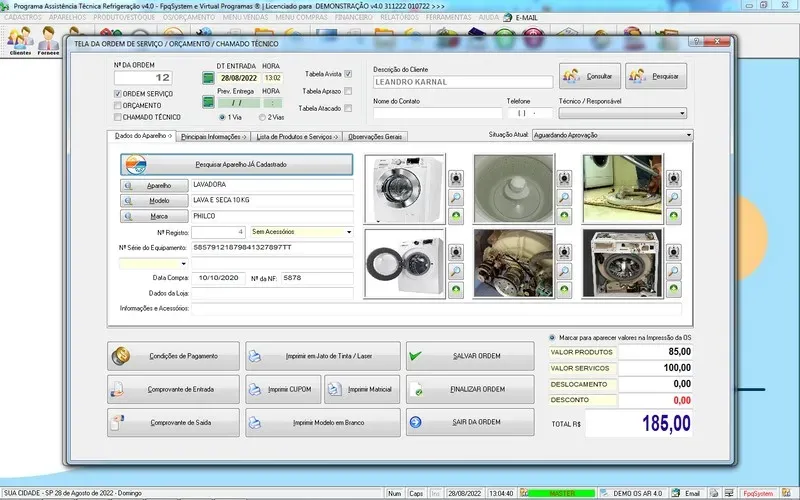Check the Tabela Aprazo option
The height and width of the screenshot is (500, 800).
pyautogui.click(x=348, y=91)
